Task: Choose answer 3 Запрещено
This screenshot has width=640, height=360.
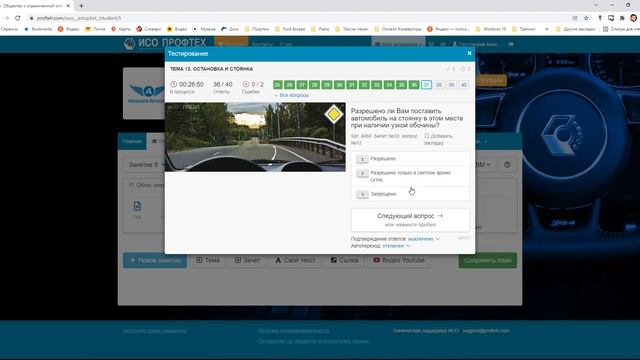Action: [410, 194]
